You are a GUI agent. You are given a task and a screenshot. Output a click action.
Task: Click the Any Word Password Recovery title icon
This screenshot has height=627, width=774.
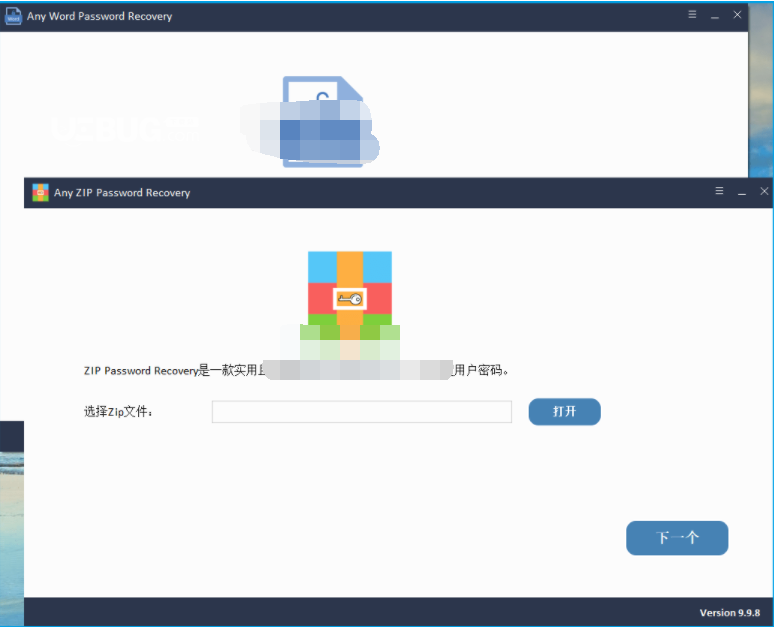click(x=13, y=16)
